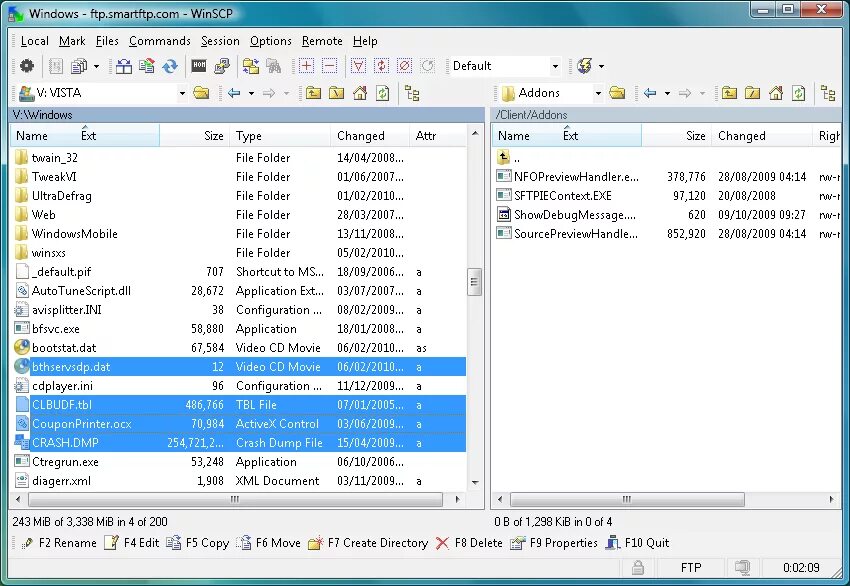The image size is (850, 586).
Task: Go to local root directory icon
Action: click(337, 93)
